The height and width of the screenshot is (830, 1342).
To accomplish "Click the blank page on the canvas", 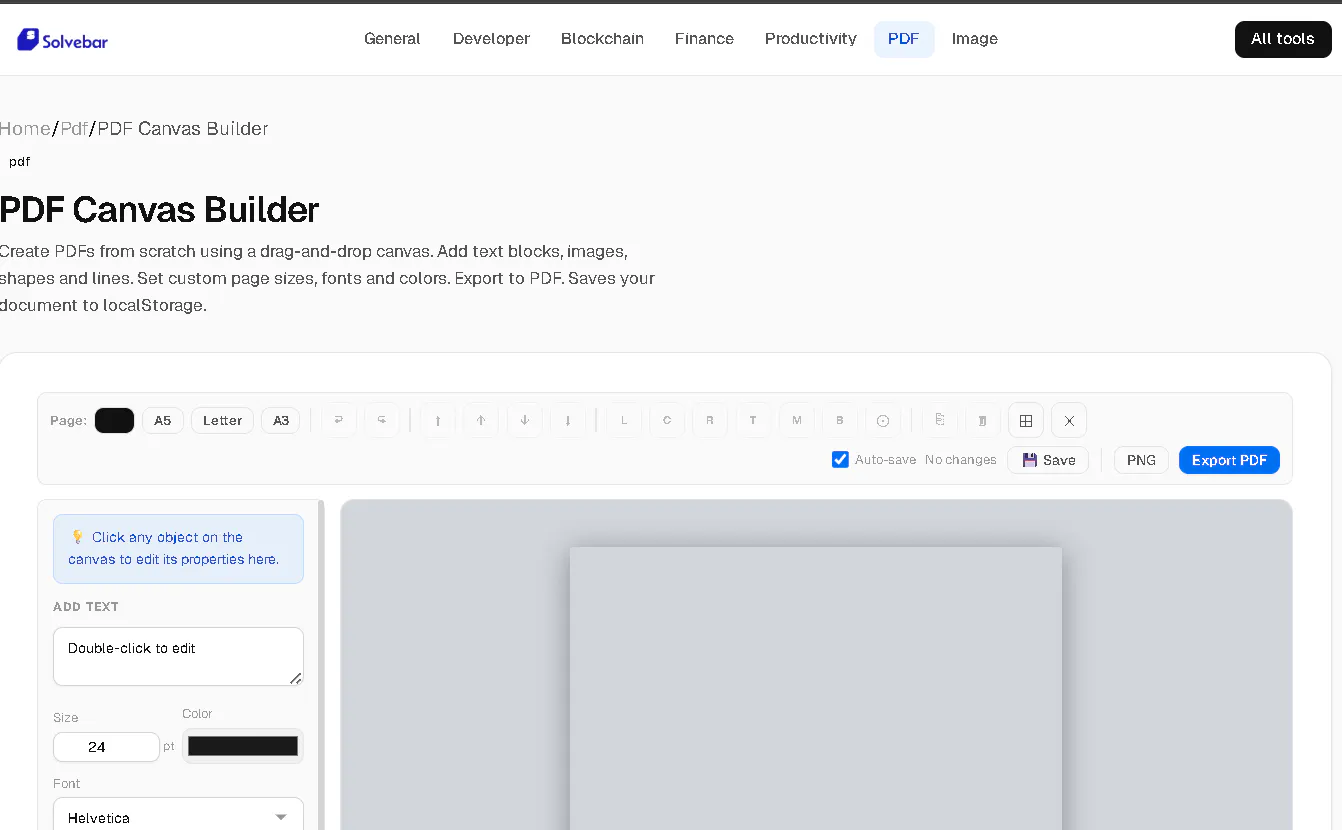I will [816, 688].
